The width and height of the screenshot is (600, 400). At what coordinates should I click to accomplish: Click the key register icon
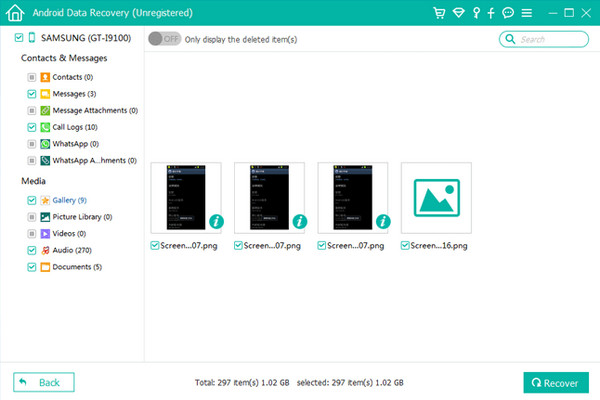point(476,13)
